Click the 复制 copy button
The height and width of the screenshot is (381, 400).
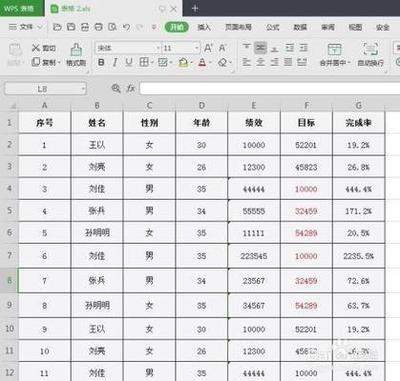pos(46,62)
